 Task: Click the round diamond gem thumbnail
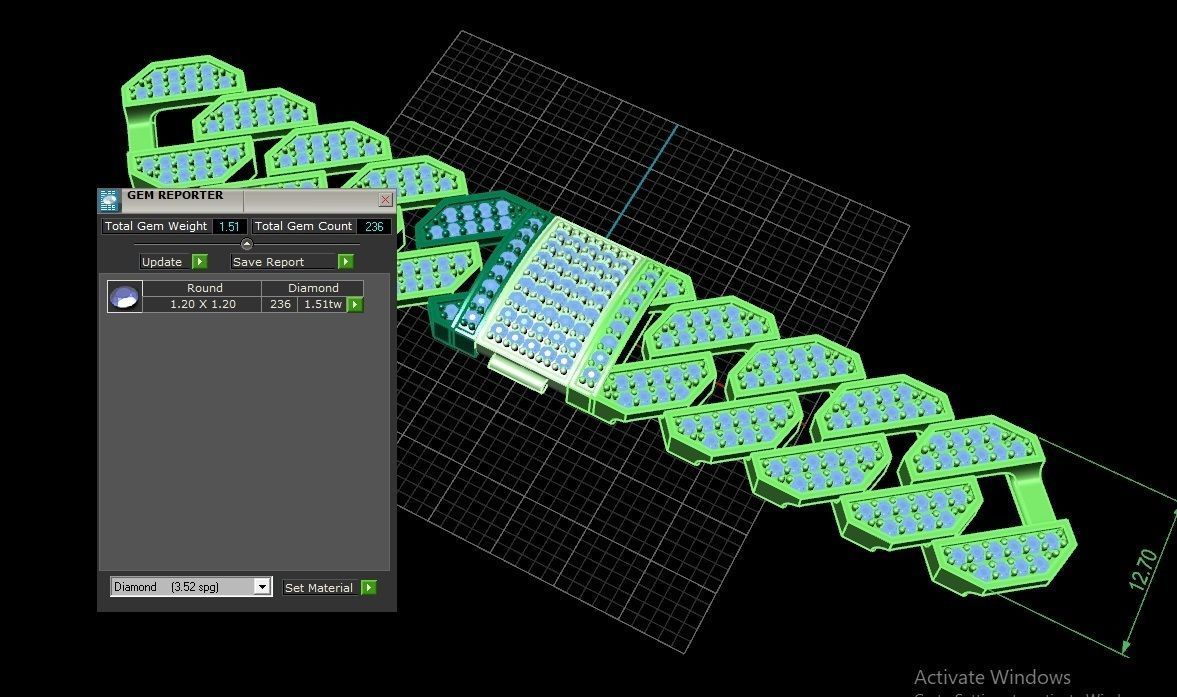(125, 296)
